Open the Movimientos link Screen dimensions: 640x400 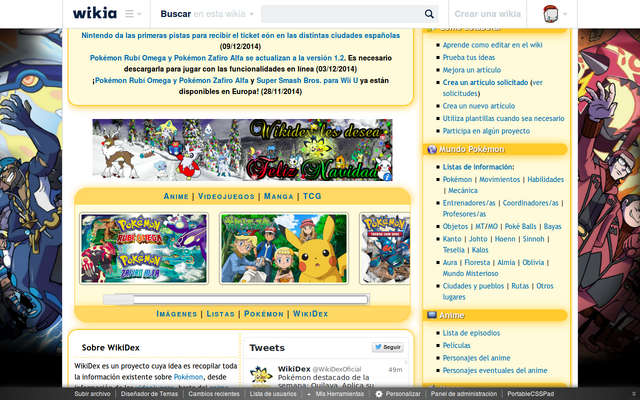pos(500,180)
